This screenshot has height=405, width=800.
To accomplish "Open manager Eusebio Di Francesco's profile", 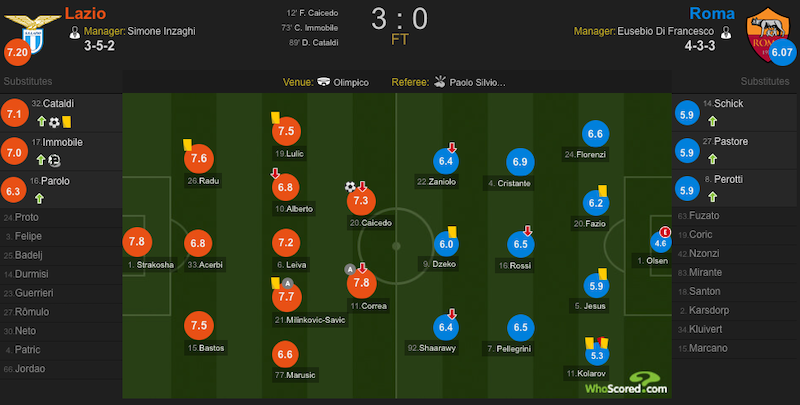I will 665,31.
